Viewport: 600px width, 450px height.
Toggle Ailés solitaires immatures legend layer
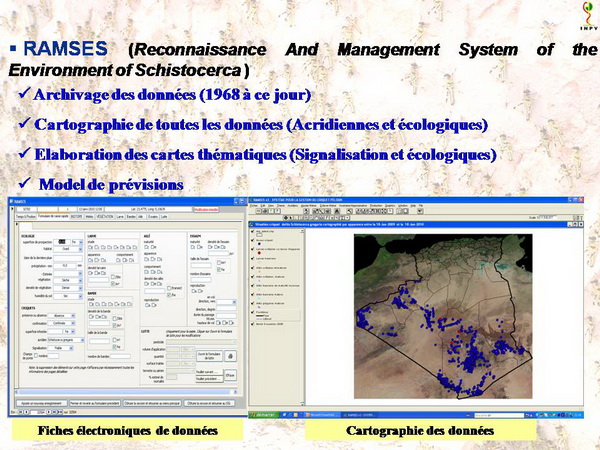[x=253, y=268]
